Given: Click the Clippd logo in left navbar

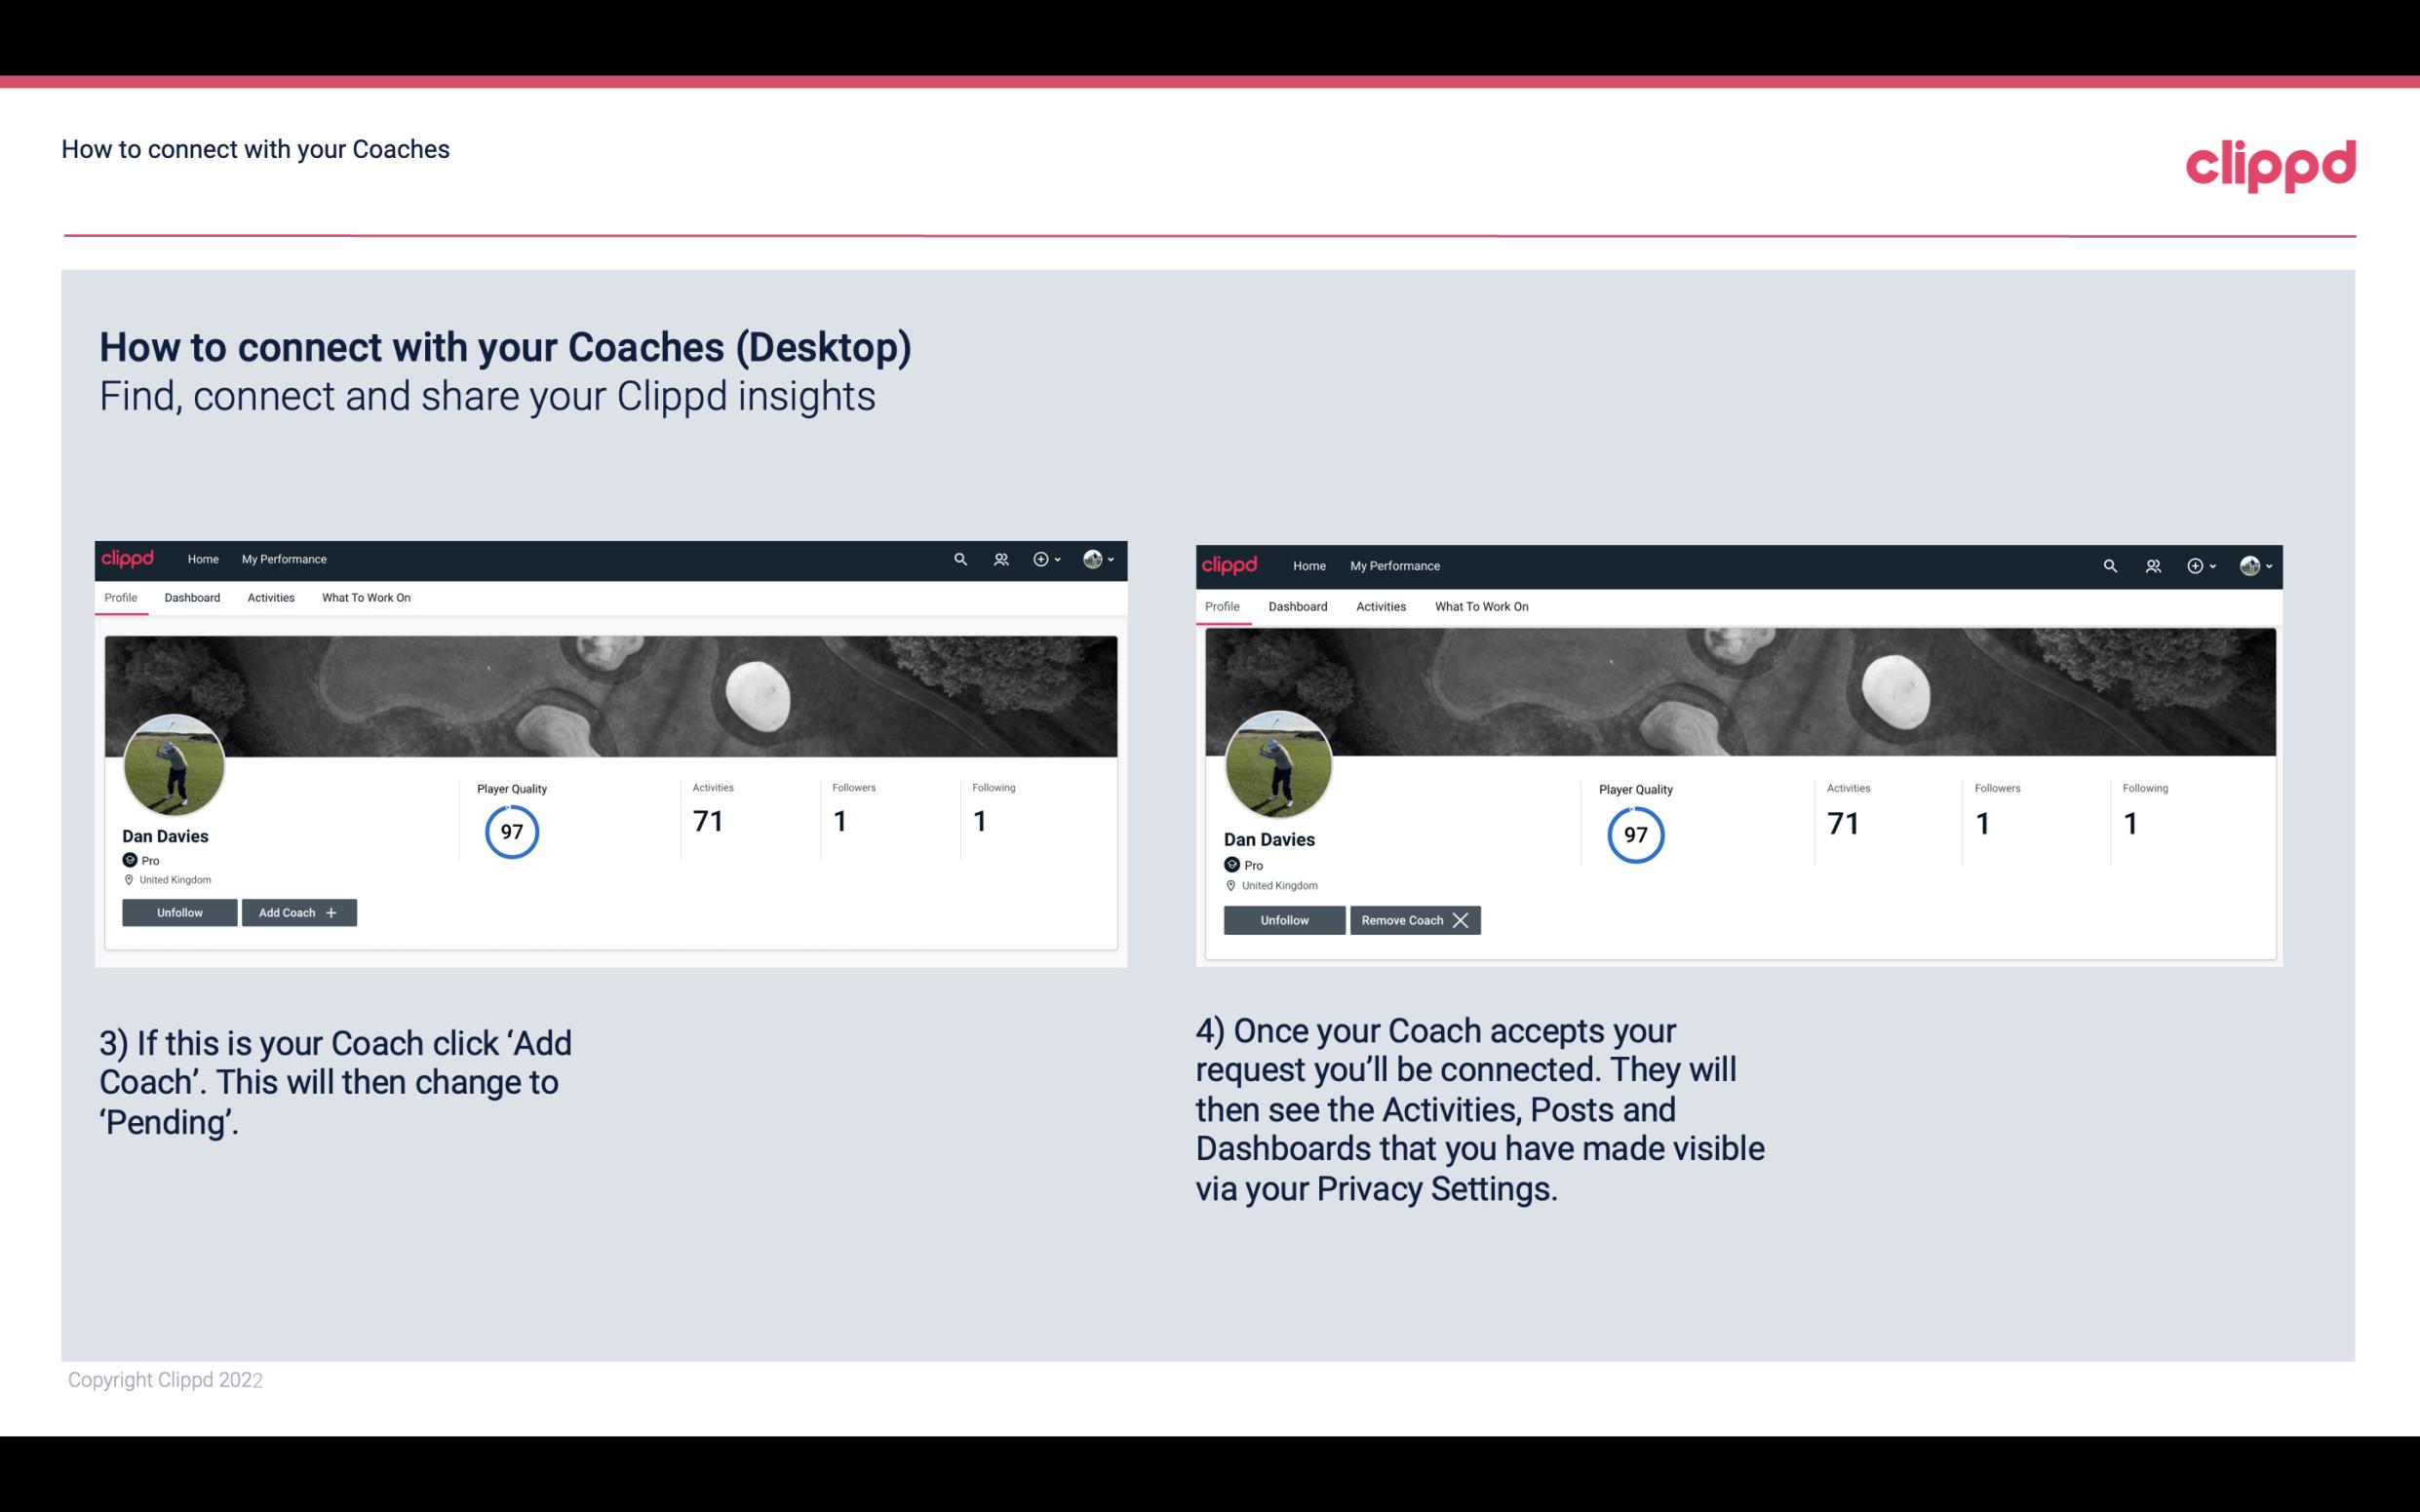Looking at the screenshot, I should pos(129,560).
